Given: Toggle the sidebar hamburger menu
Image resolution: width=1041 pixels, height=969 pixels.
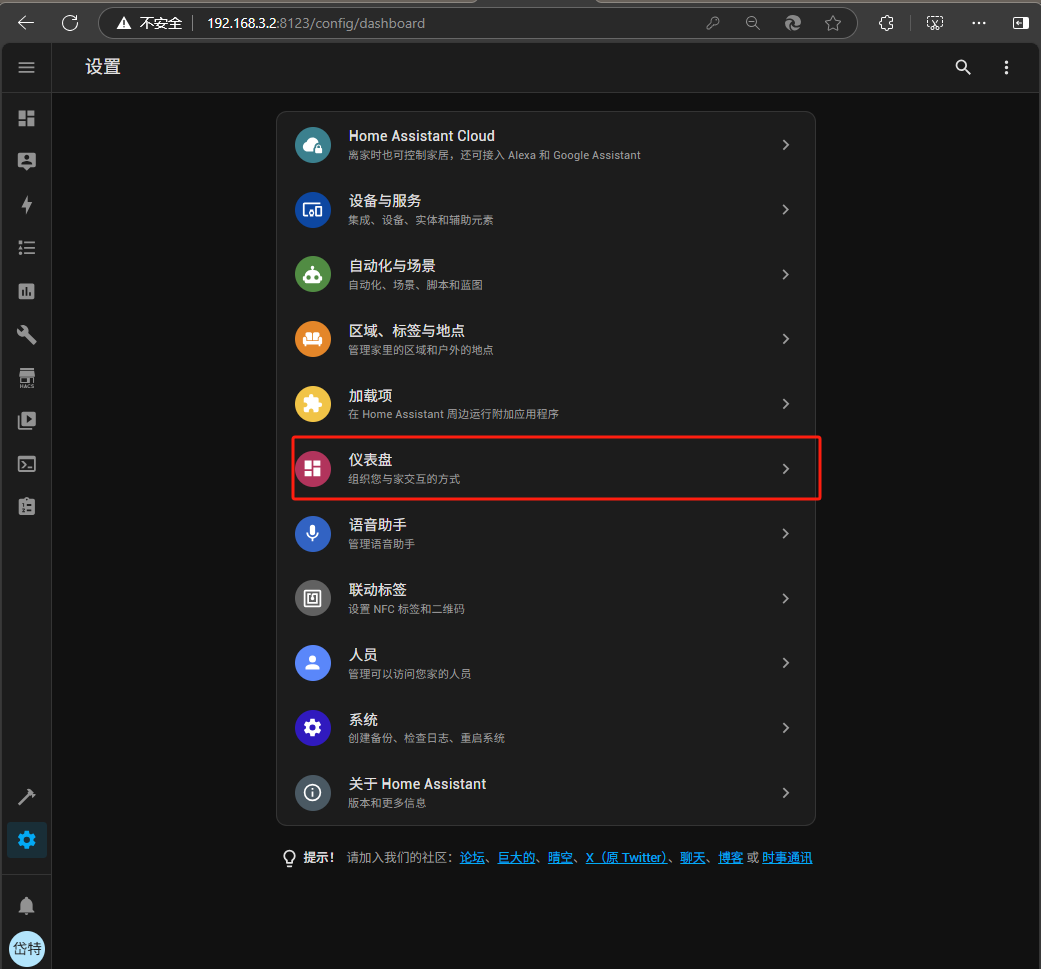Looking at the screenshot, I should click(x=27, y=67).
